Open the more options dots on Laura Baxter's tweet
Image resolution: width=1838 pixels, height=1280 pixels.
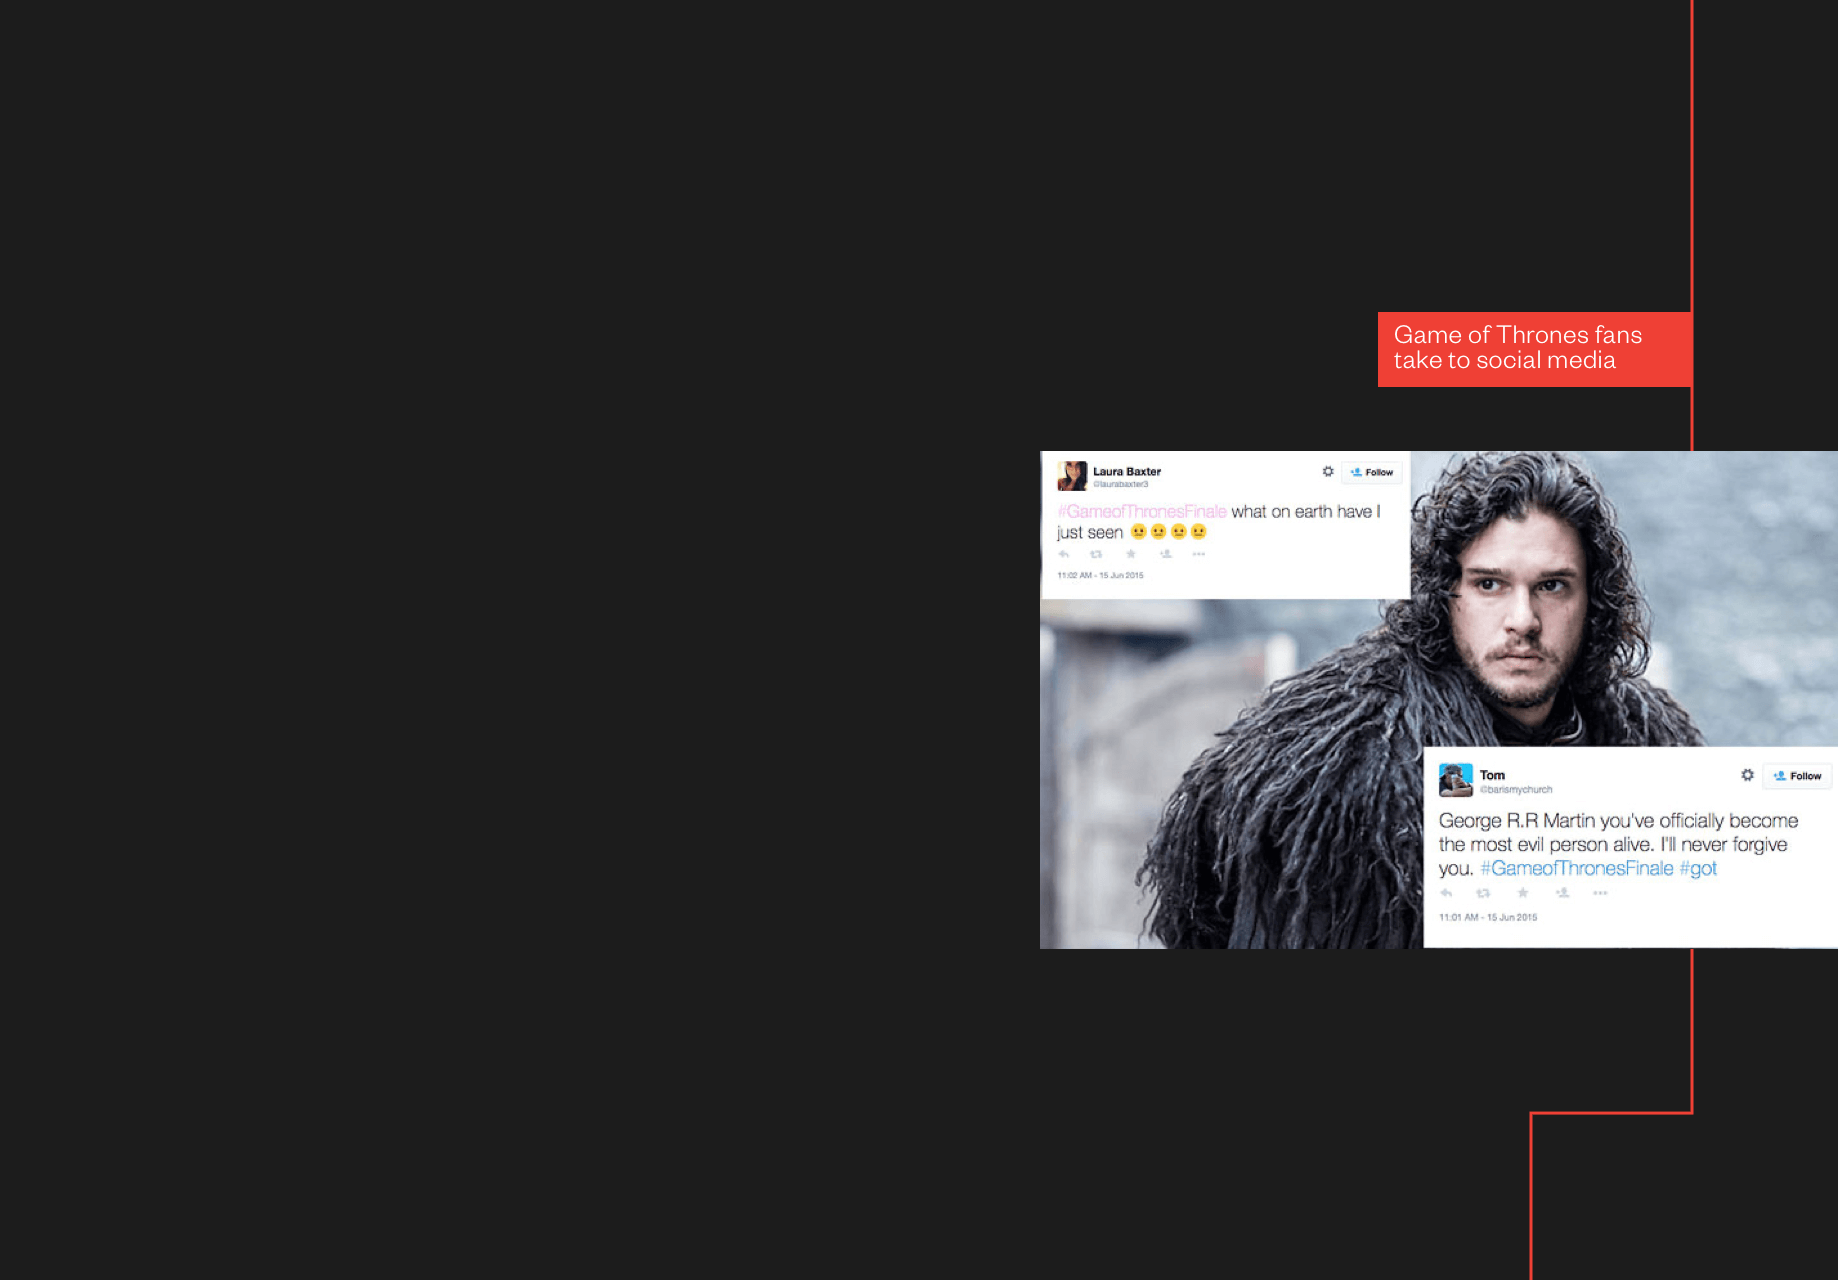(1198, 554)
